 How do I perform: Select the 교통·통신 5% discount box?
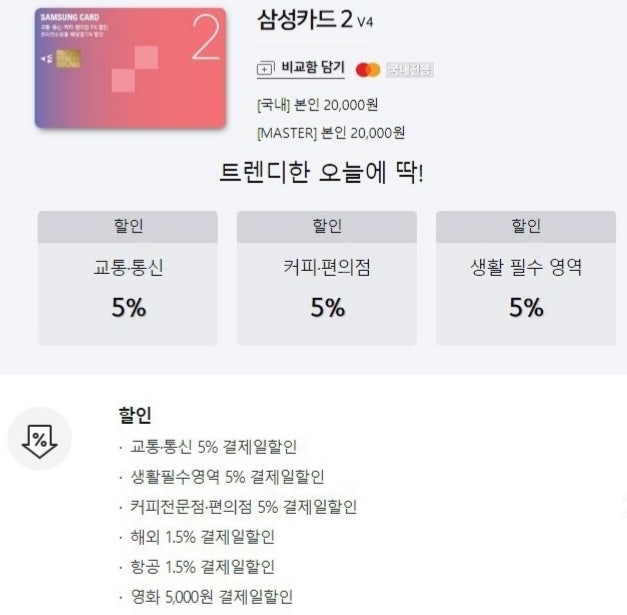coord(128,278)
